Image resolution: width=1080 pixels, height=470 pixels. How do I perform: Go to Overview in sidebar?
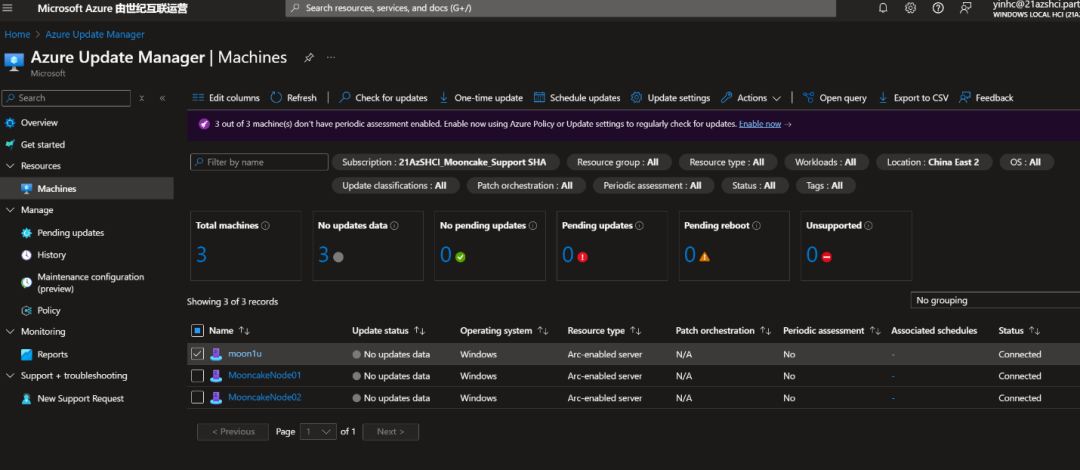(39, 123)
